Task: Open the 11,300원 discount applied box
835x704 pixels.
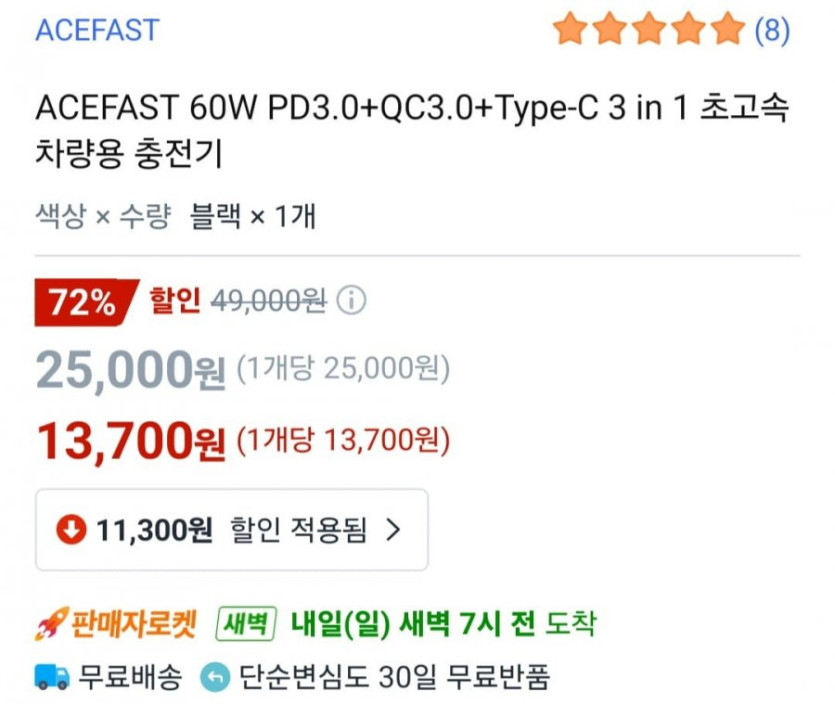Action: (x=231, y=529)
